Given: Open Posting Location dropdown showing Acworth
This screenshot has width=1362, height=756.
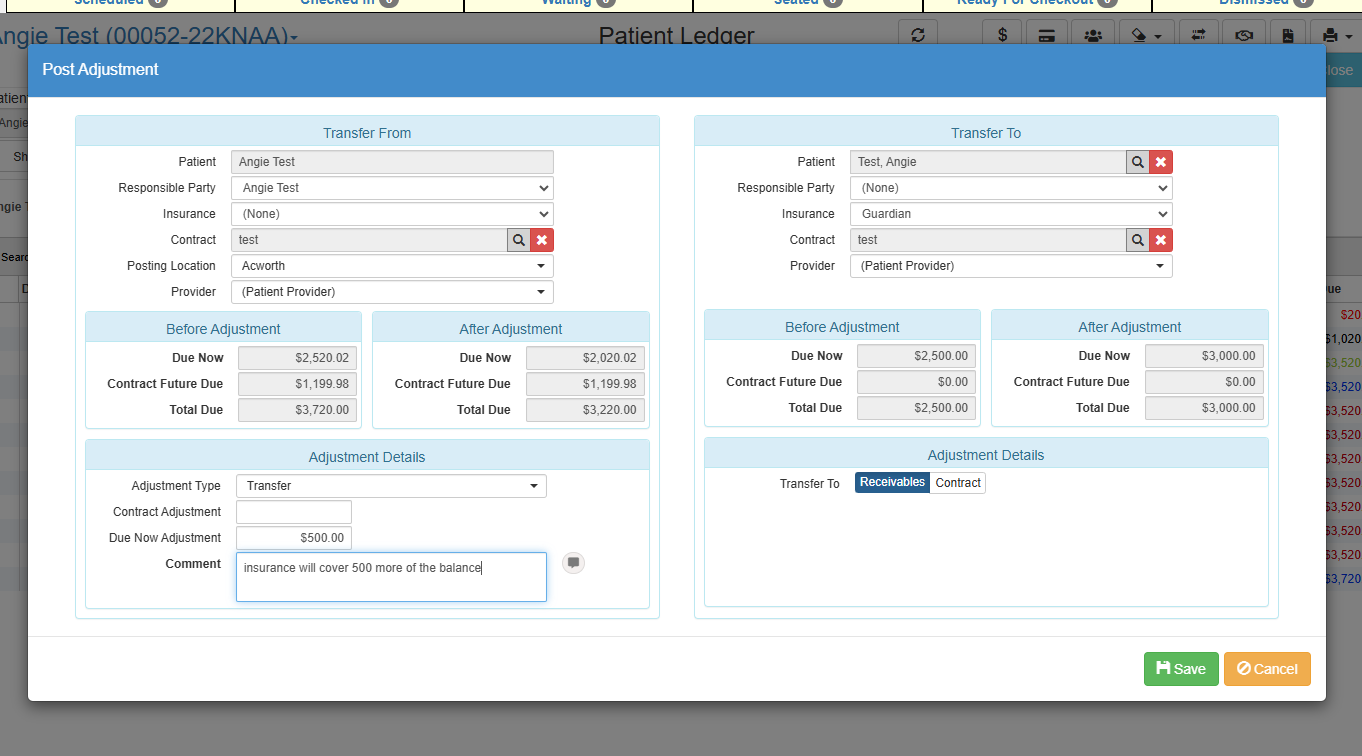Looking at the screenshot, I should click(x=392, y=266).
